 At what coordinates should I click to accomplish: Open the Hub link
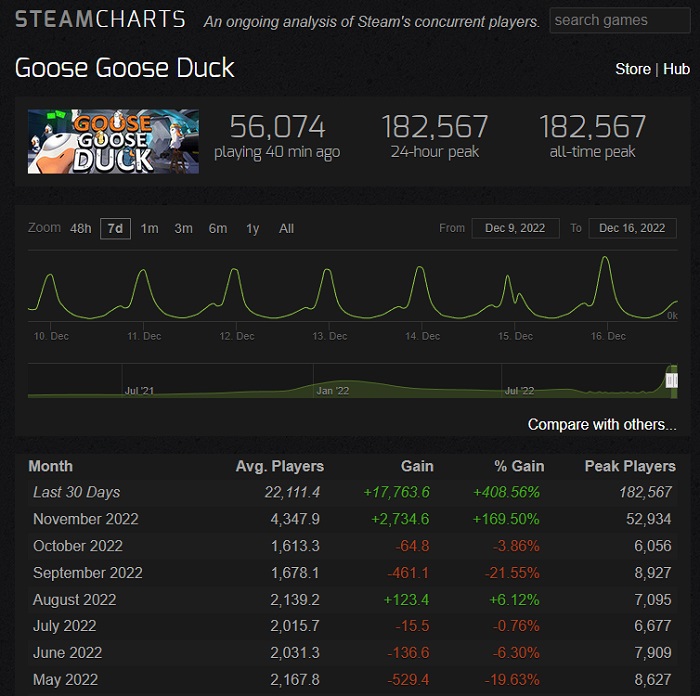pos(677,69)
